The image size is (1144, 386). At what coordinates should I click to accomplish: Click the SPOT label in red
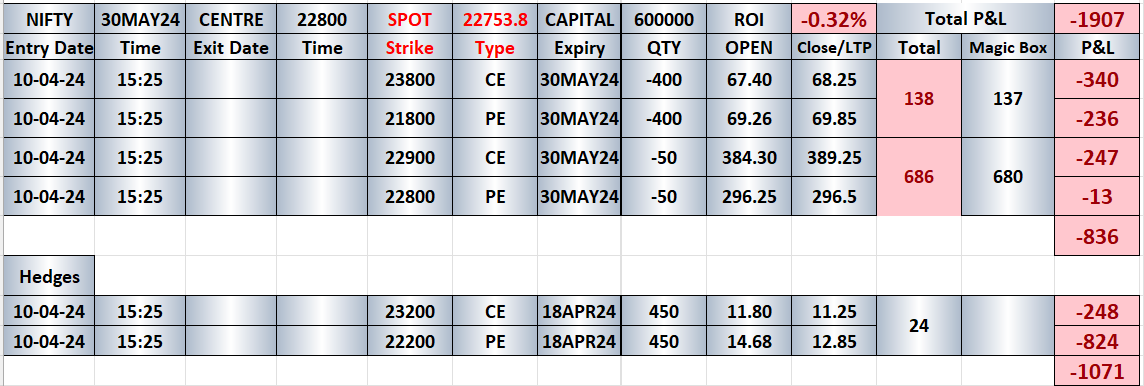pyautogui.click(x=409, y=19)
